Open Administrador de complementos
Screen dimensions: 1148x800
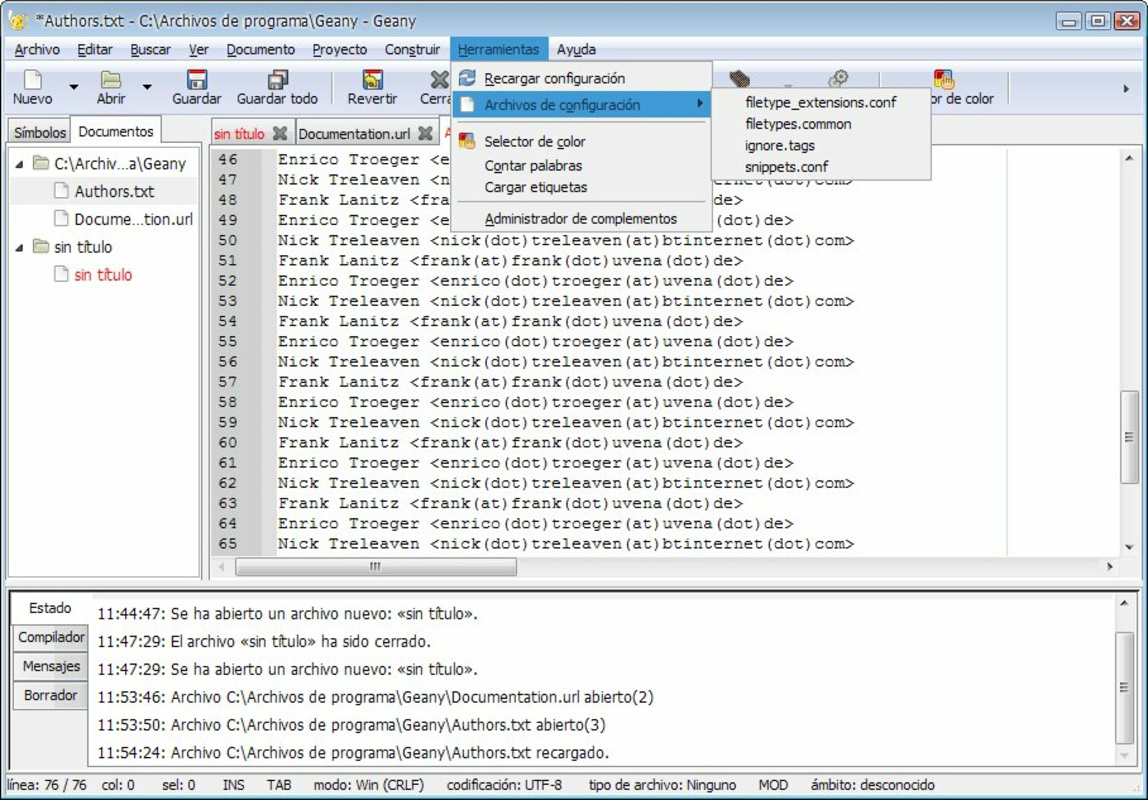pos(581,219)
